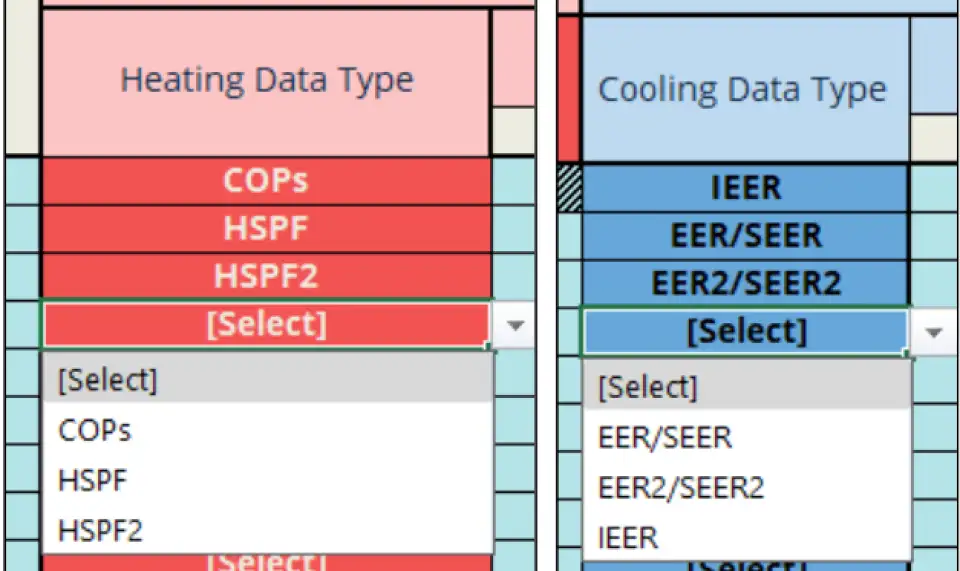Choose HSPF from the heating dropdown list
The width and height of the screenshot is (960, 571).
point(93,480)
